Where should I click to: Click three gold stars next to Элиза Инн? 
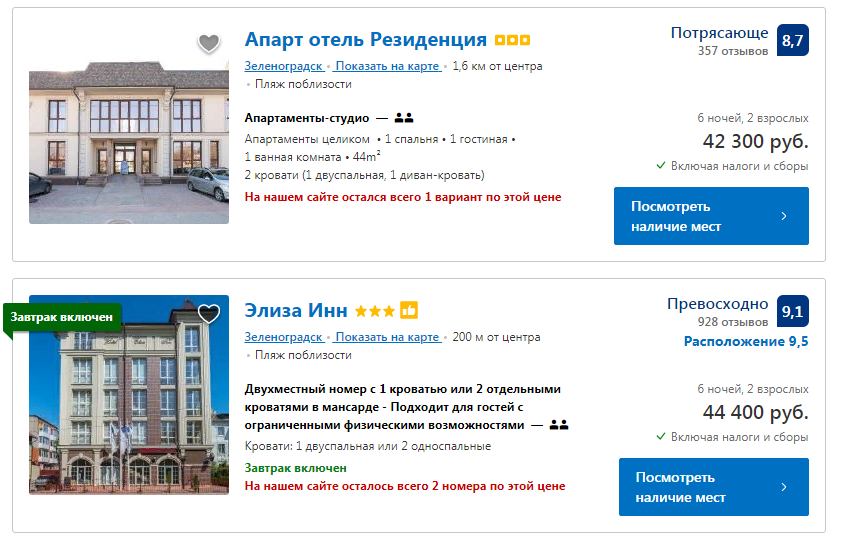(x=375, y=311)
